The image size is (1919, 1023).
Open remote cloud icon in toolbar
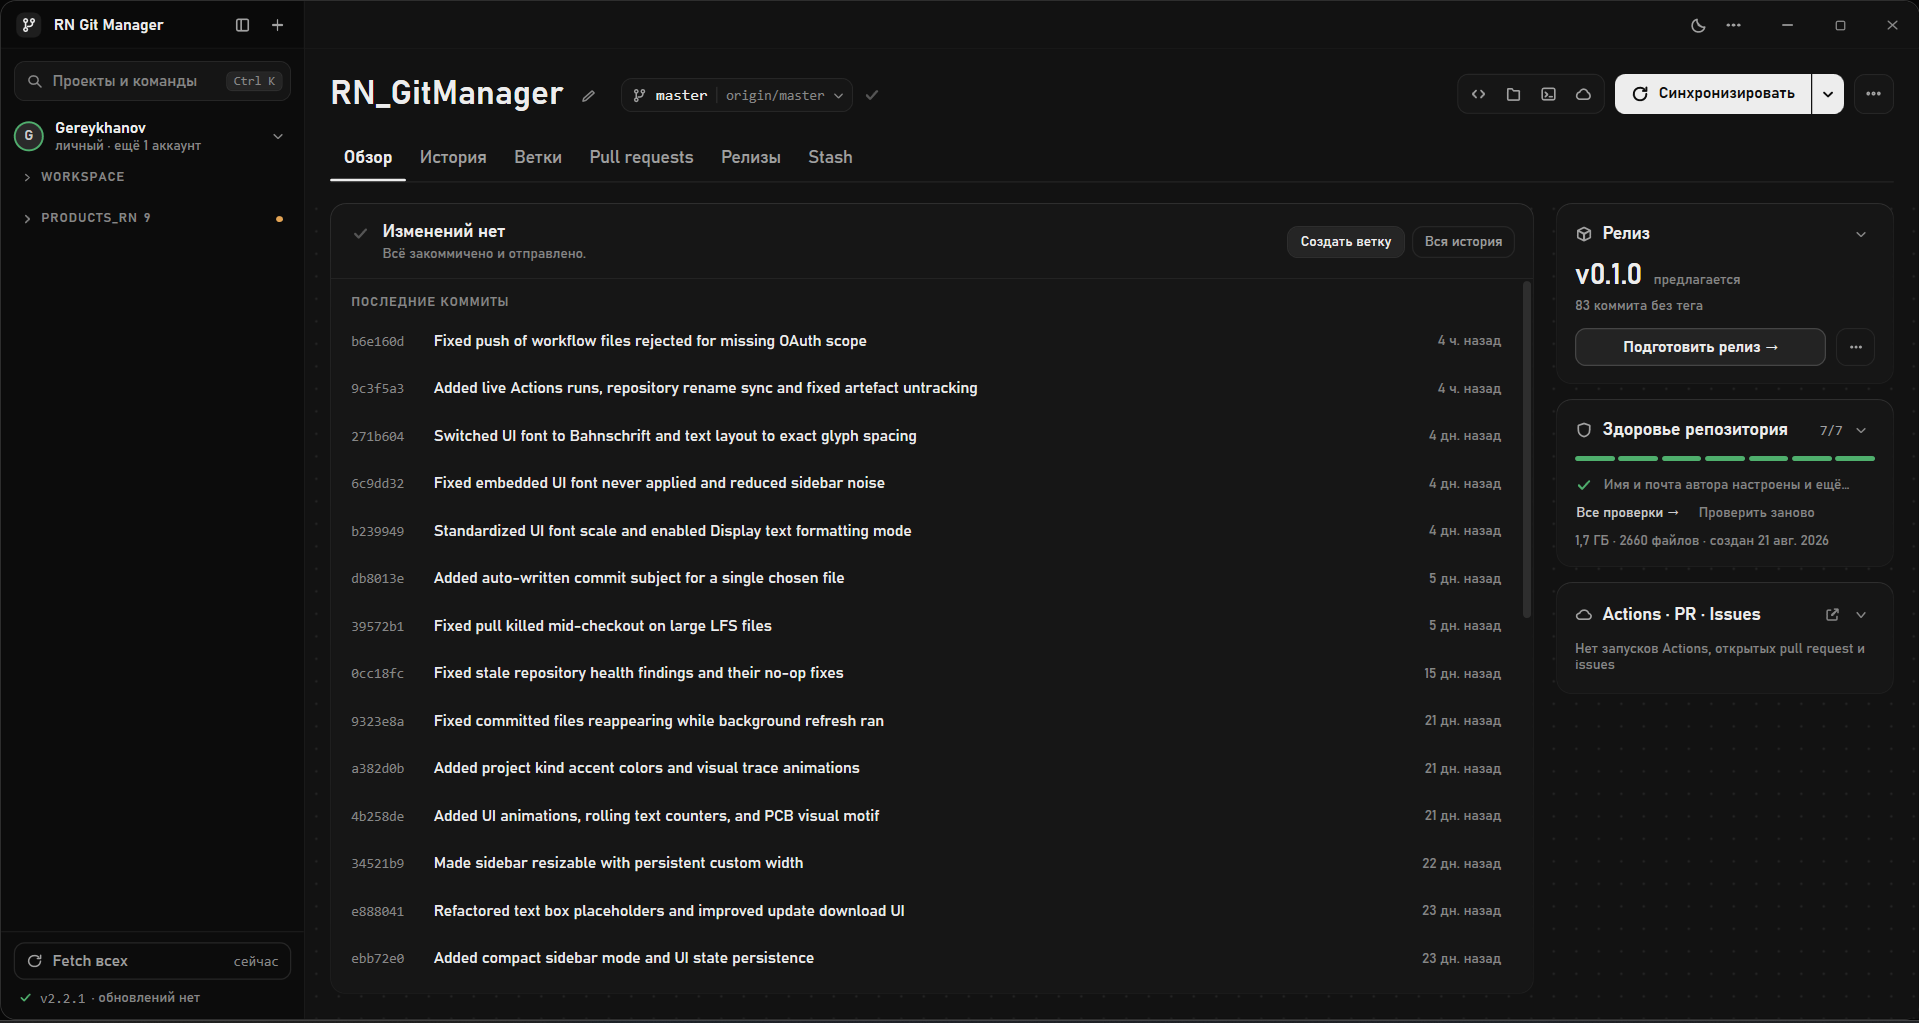(x=1584, y=94)
